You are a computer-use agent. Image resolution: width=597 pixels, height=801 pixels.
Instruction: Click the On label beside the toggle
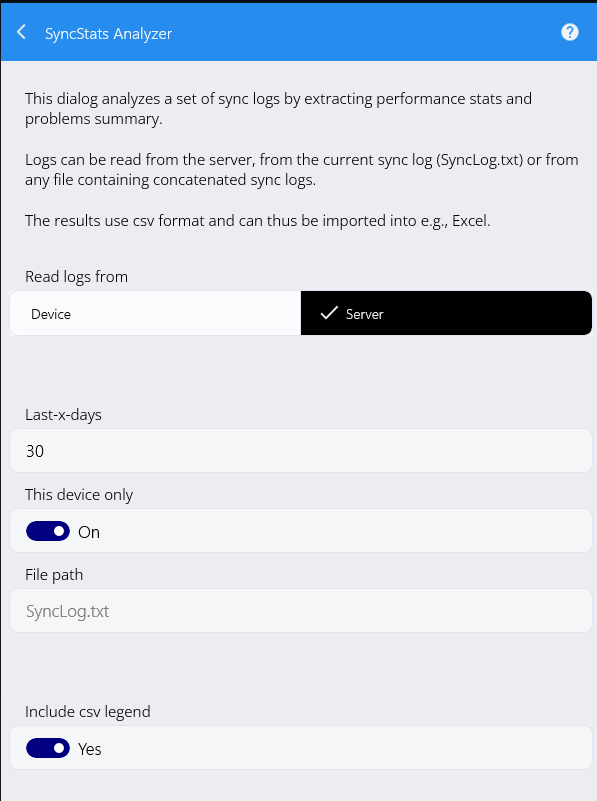[x=89, y=532]
